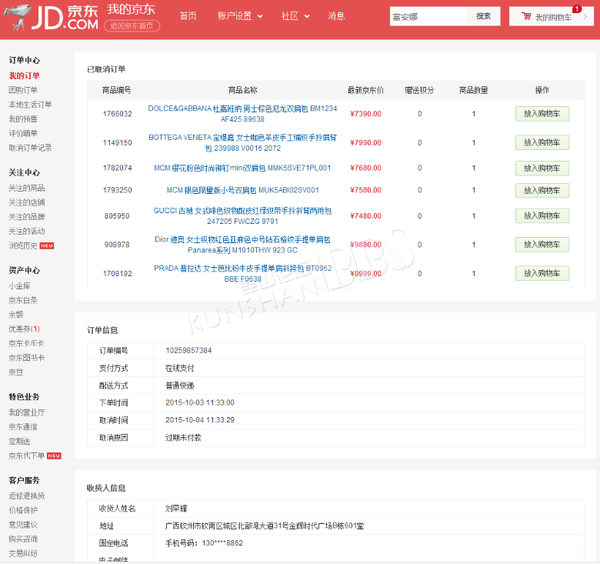The image size is (600, 564).
Task: Click the 搜索 search button
Action: click(x=483, y=16)
